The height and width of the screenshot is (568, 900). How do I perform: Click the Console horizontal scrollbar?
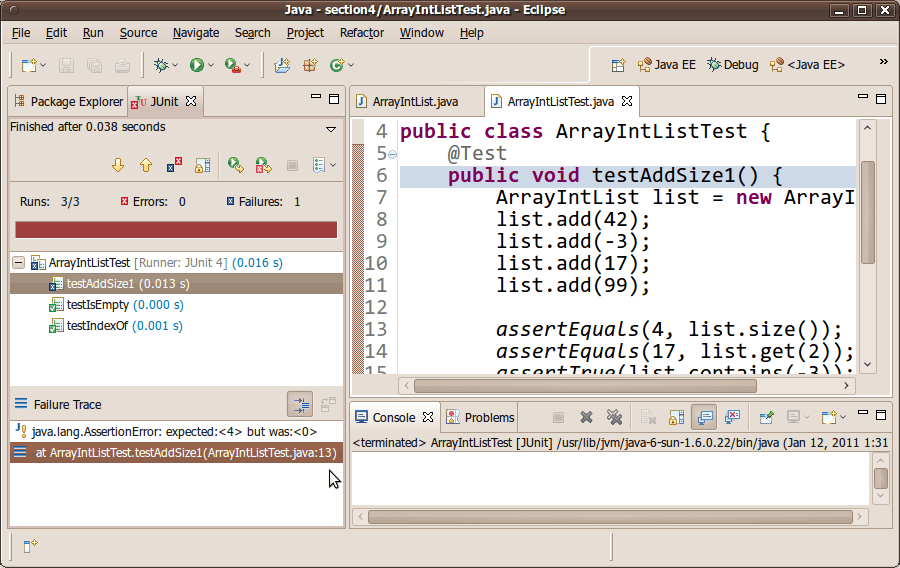click(x=610, y=517)
